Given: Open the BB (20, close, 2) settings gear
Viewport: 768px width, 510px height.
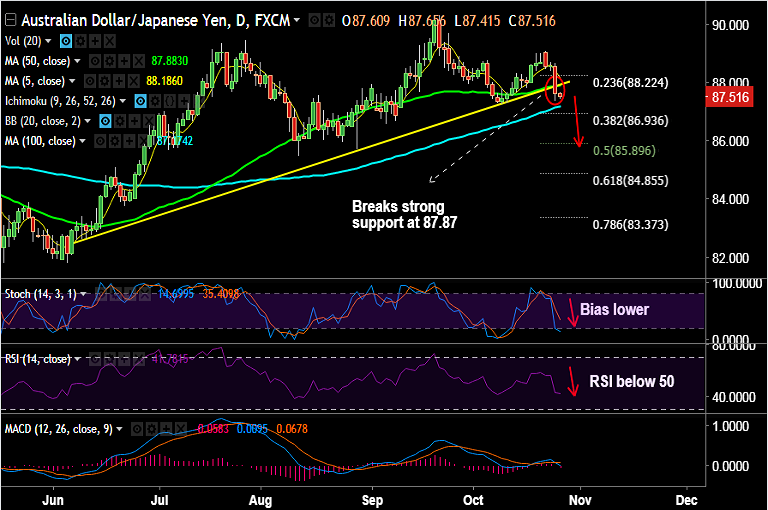Looking at the screenshot, I should pyautogui.click(x=120, y=121).
